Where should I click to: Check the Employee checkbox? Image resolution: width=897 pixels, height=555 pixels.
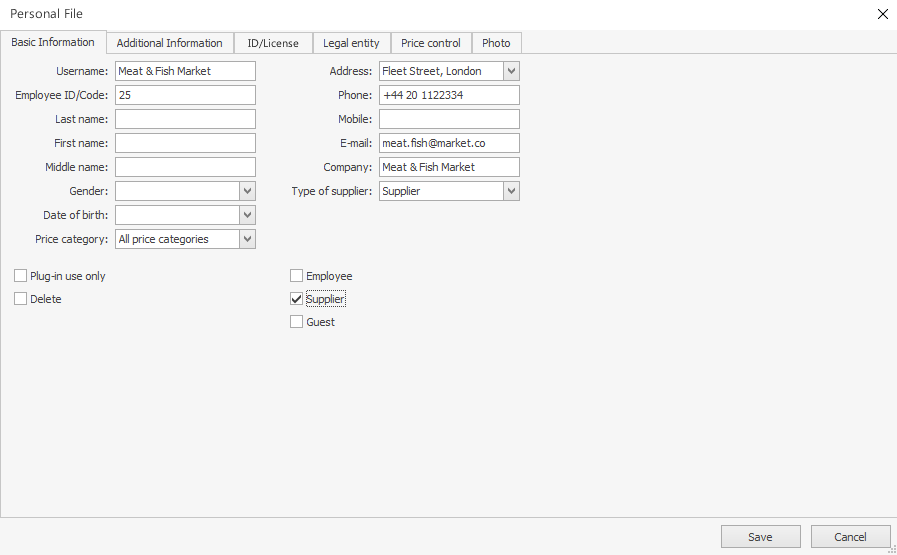297,276
